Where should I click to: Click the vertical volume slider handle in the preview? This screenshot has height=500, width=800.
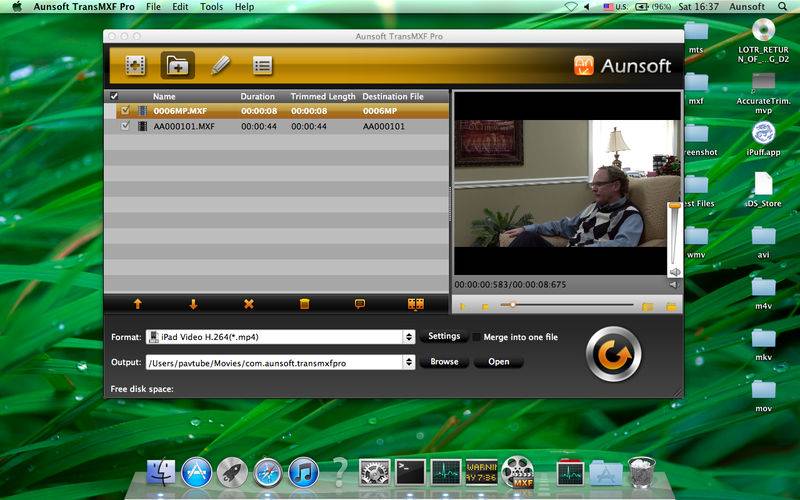pos(674,205)
